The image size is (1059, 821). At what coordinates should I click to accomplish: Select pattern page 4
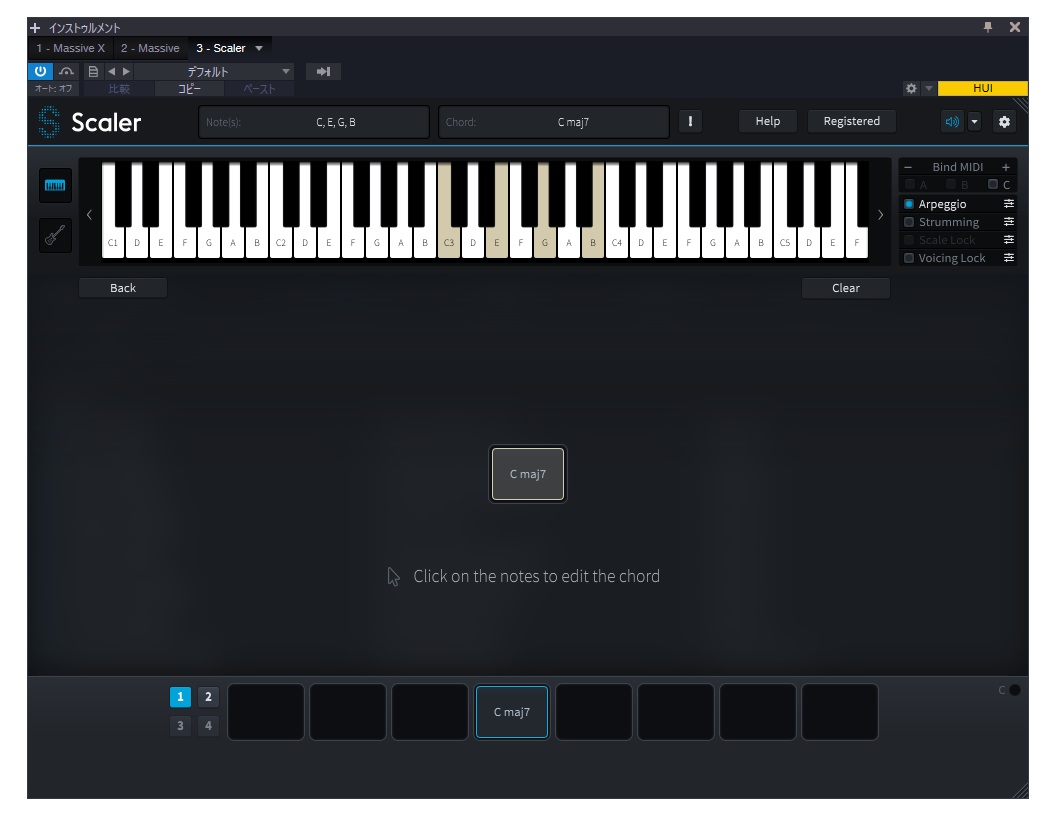208,726
